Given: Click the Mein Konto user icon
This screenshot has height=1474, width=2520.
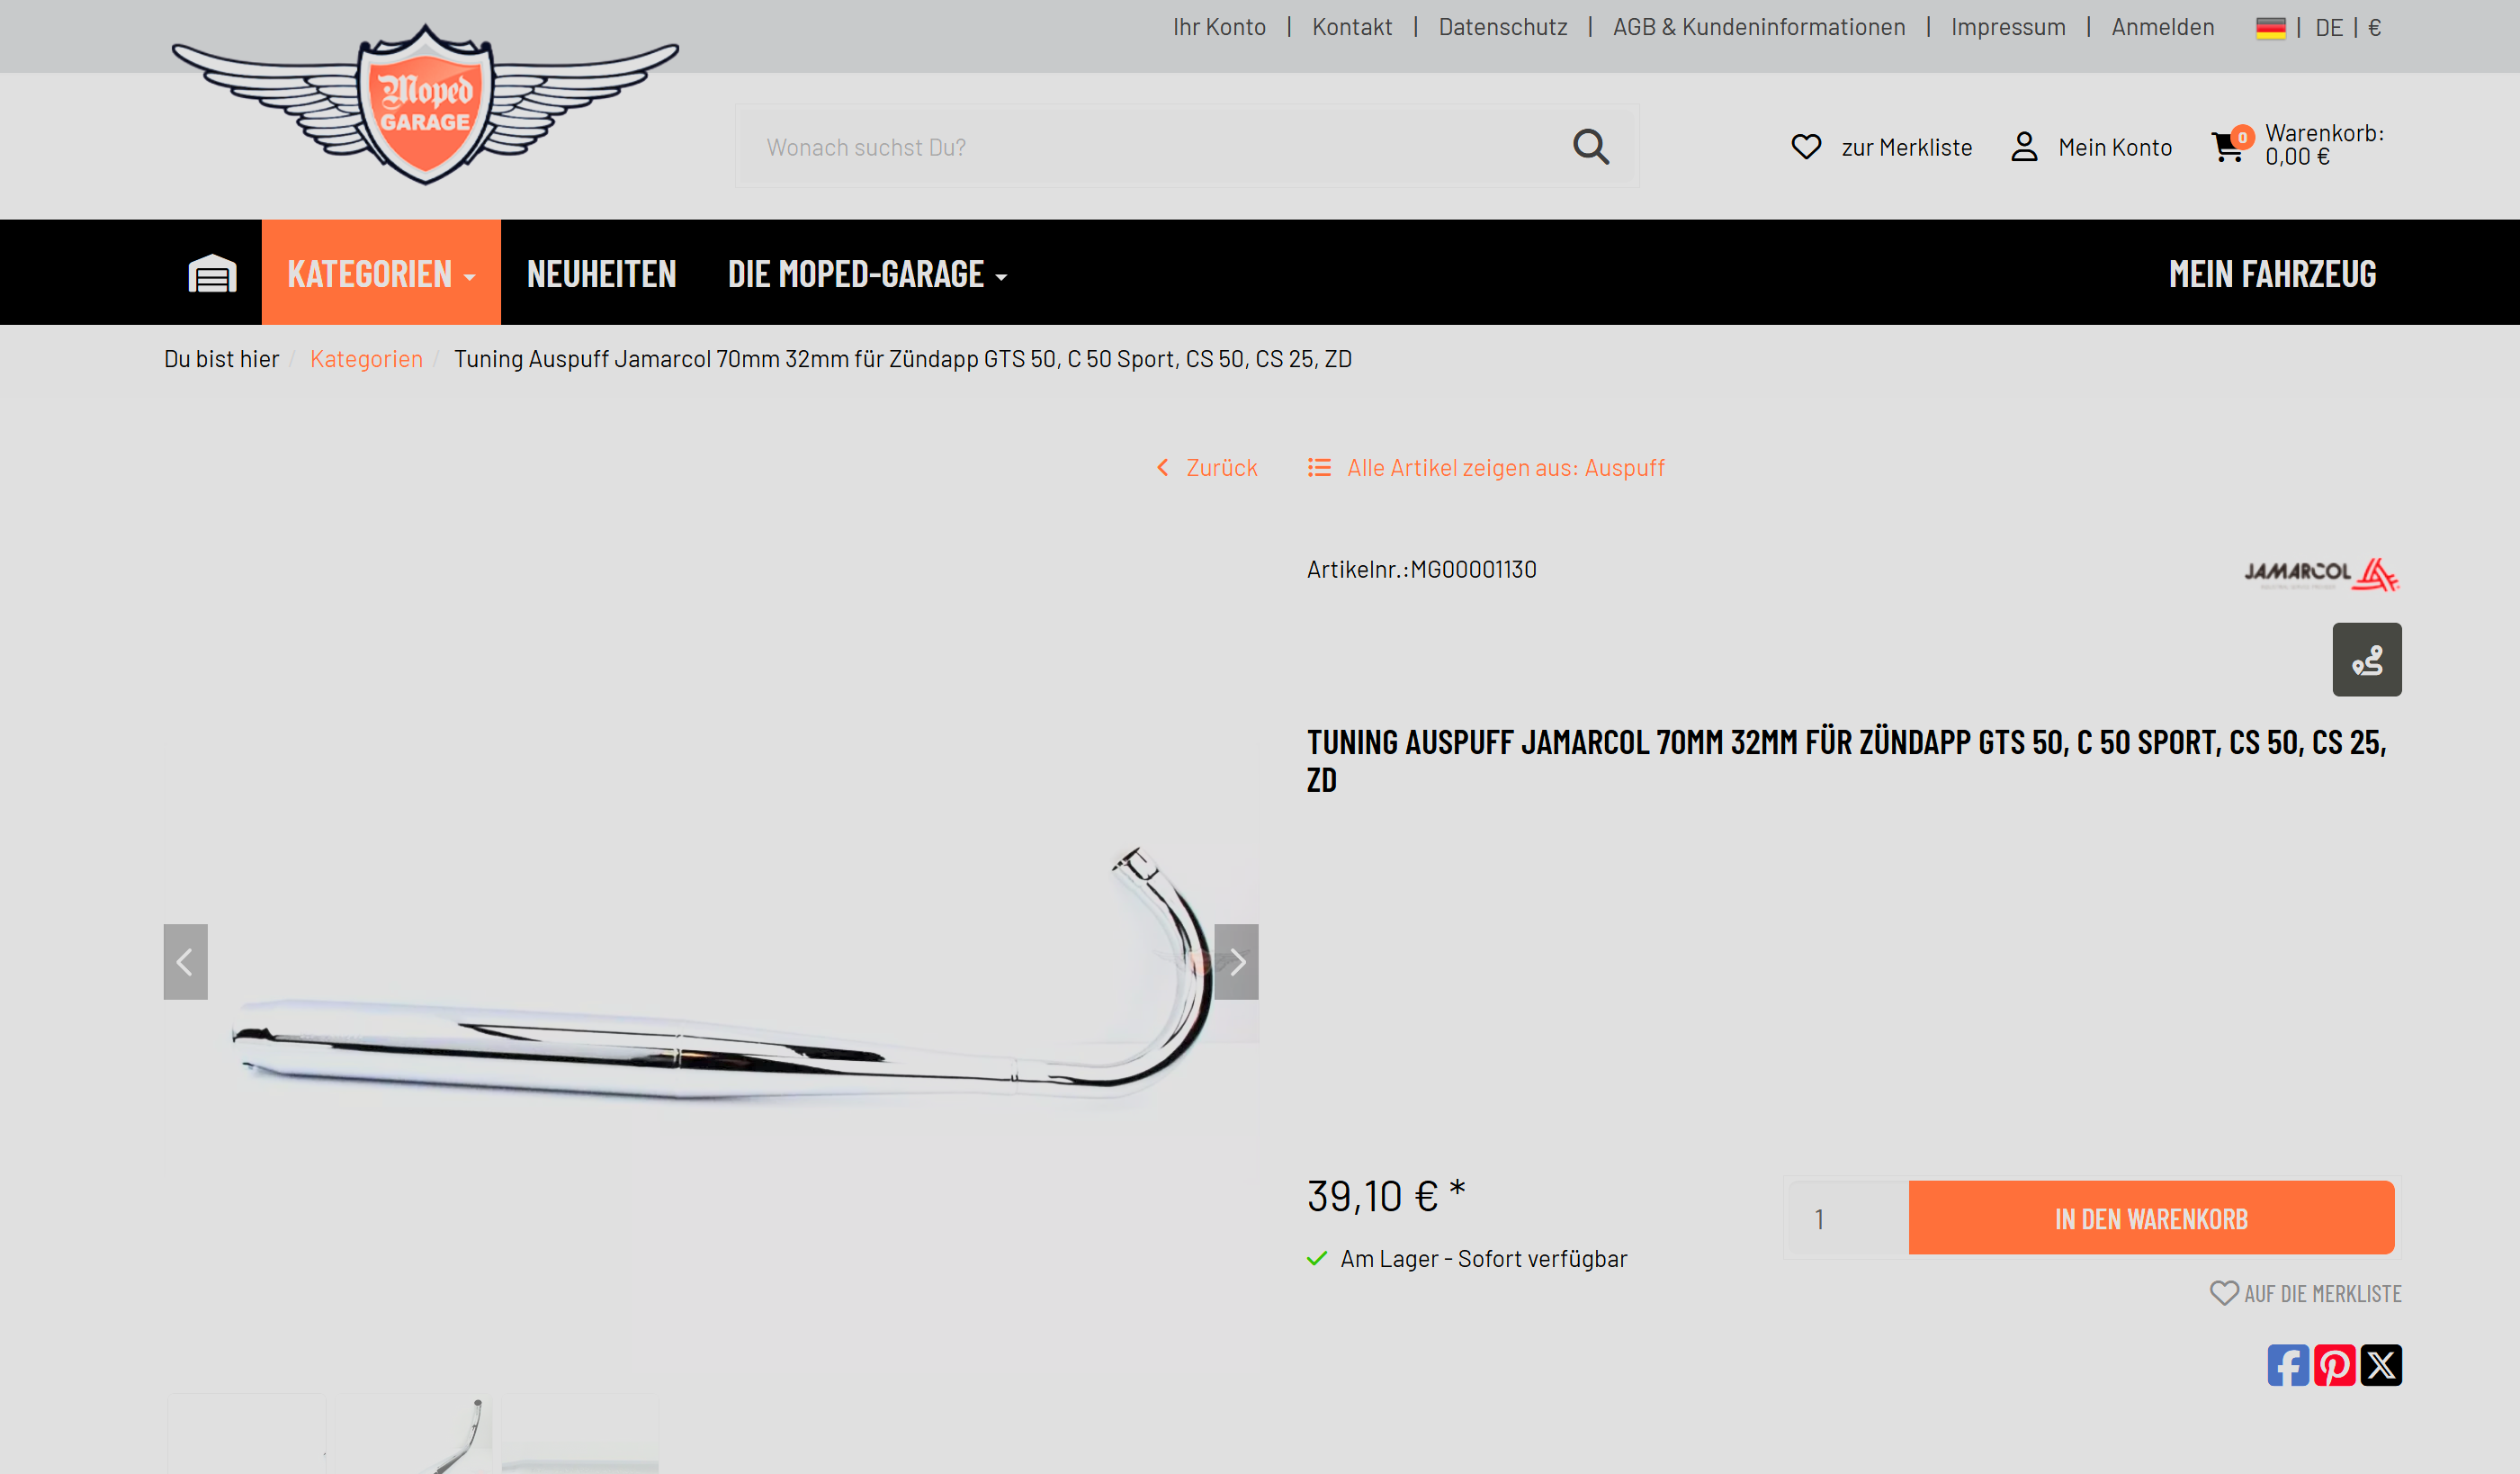Looking at the screenshot, I should tap(2024, 147).
